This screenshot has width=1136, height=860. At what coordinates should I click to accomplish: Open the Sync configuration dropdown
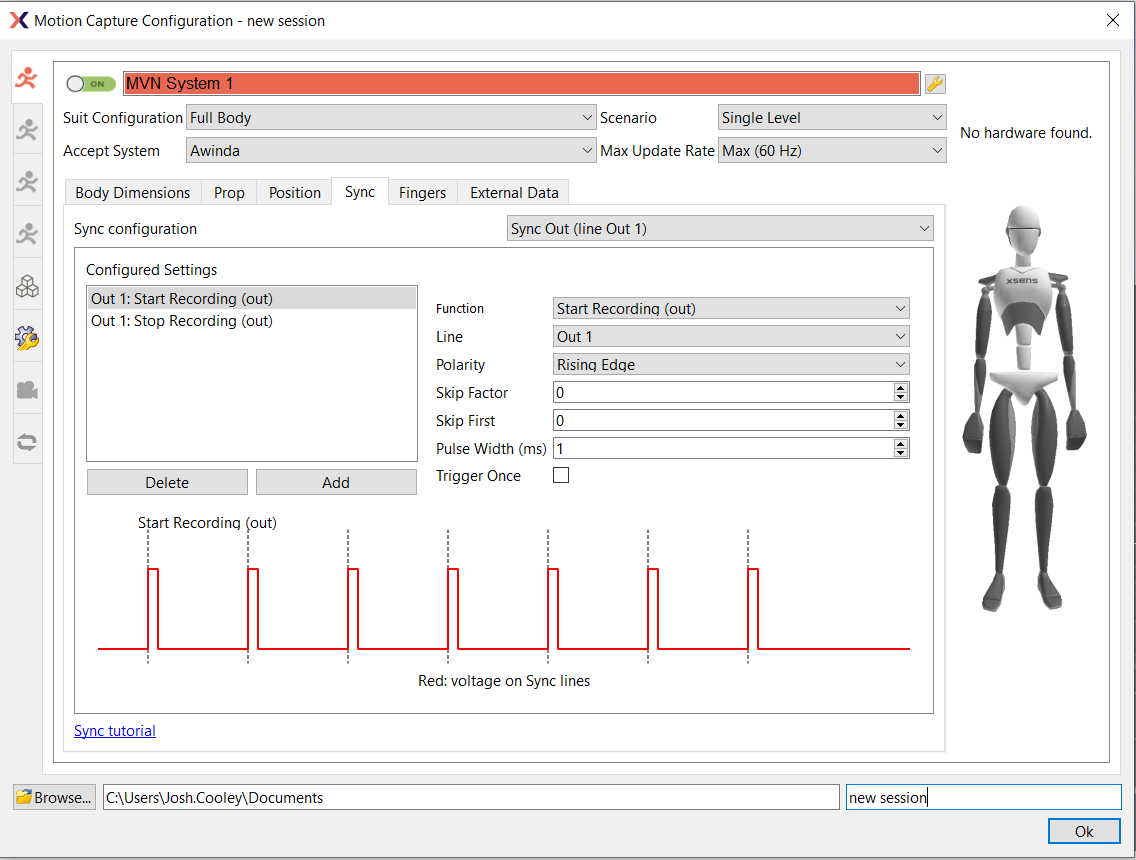pyautogui.click(x=720, y=228)
